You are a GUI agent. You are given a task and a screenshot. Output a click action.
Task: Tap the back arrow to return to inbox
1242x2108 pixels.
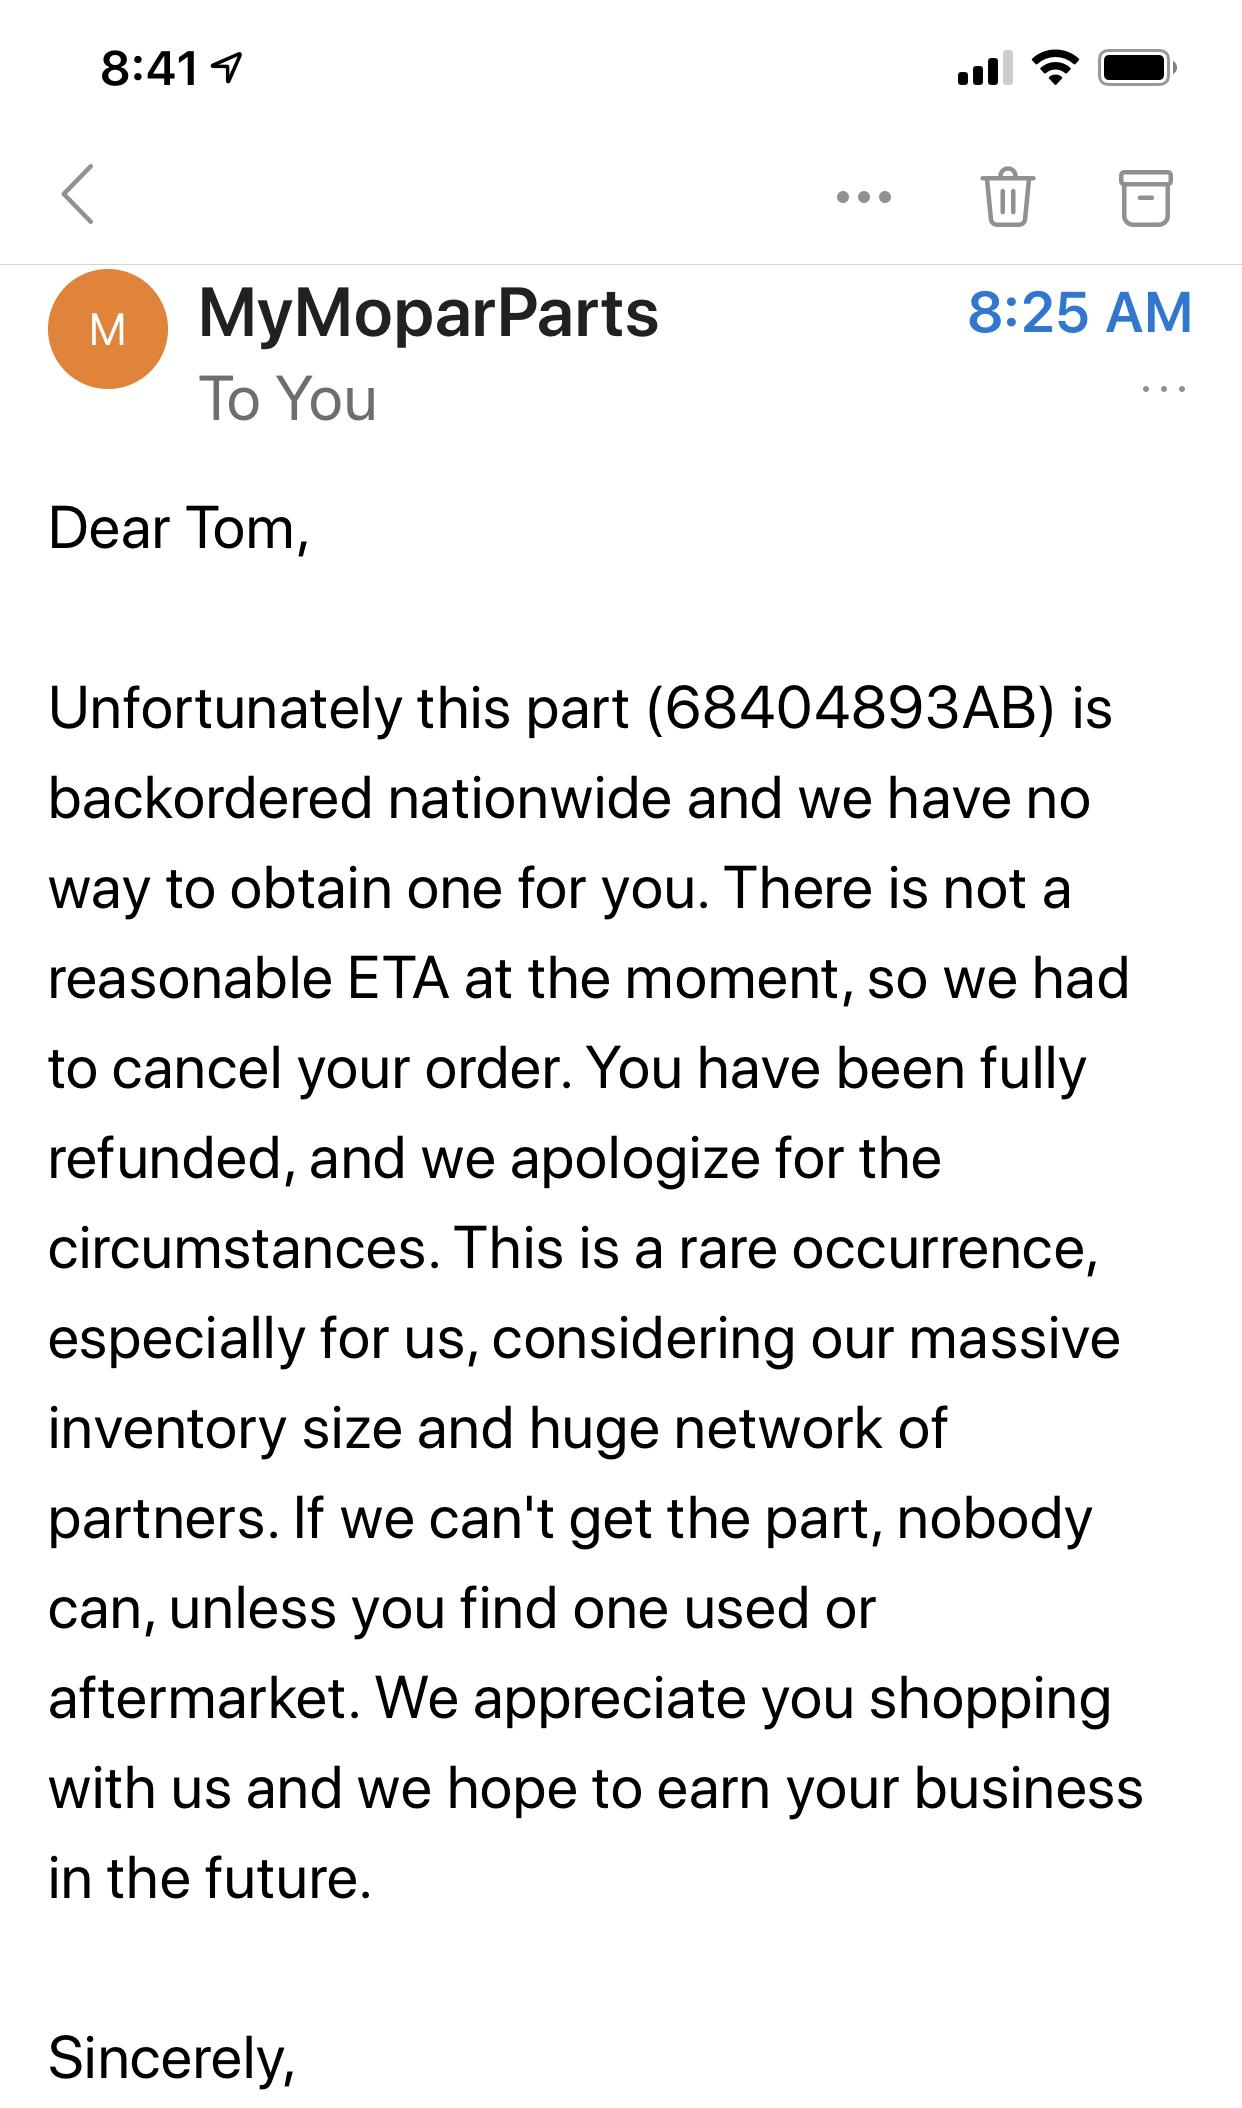click(78, 194)
